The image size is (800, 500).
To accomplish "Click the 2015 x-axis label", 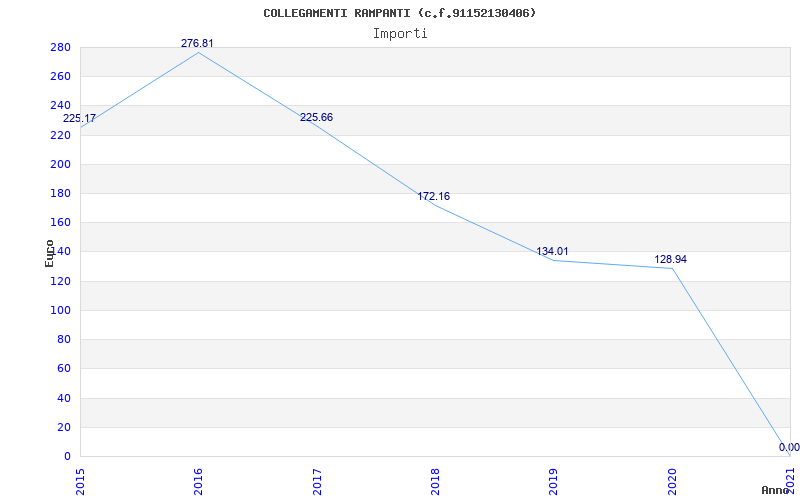I will (80, 482).
